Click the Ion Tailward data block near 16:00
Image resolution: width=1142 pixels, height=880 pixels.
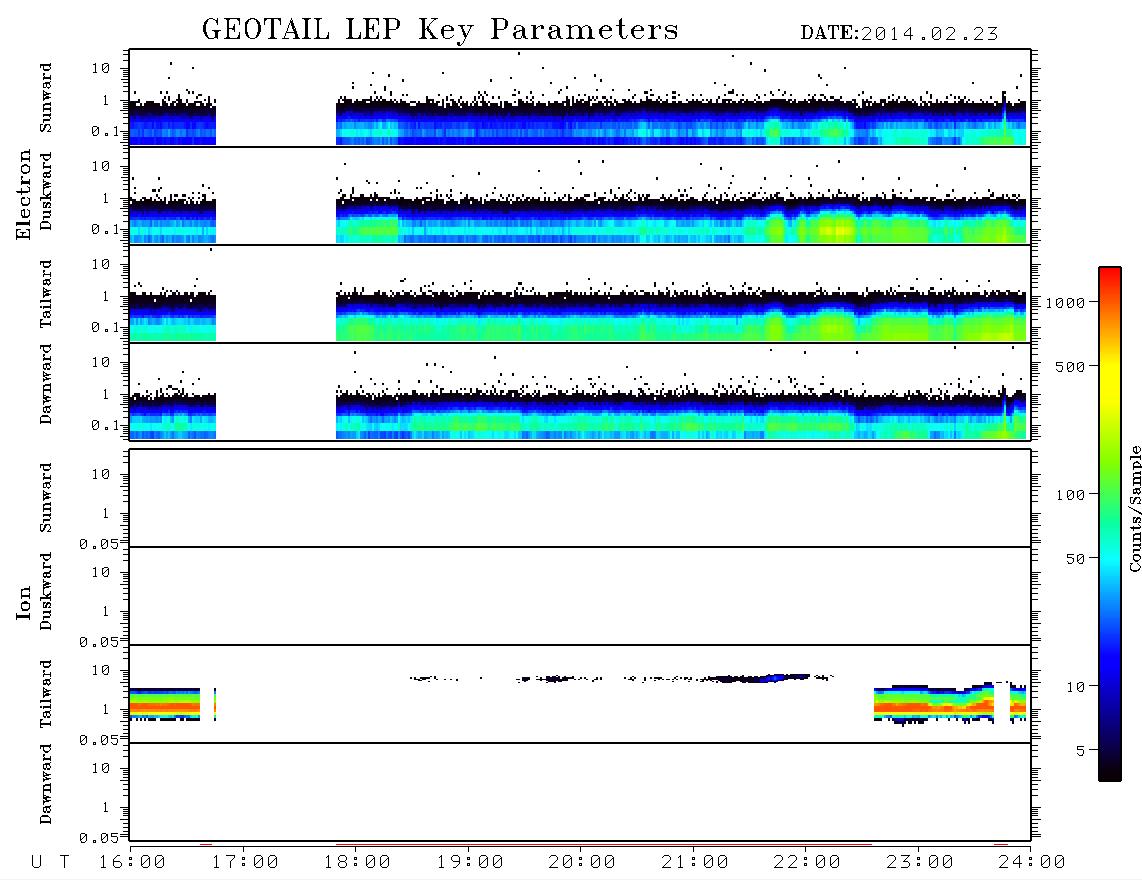(165, 704)
